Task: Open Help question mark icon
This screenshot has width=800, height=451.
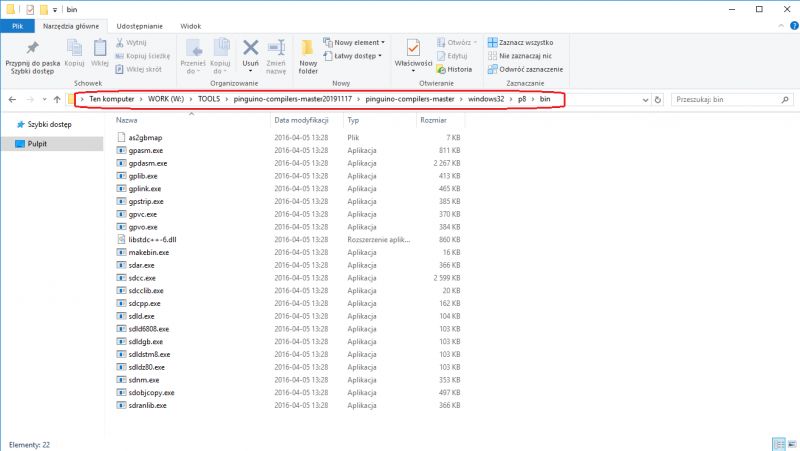Action: (794, 26)
